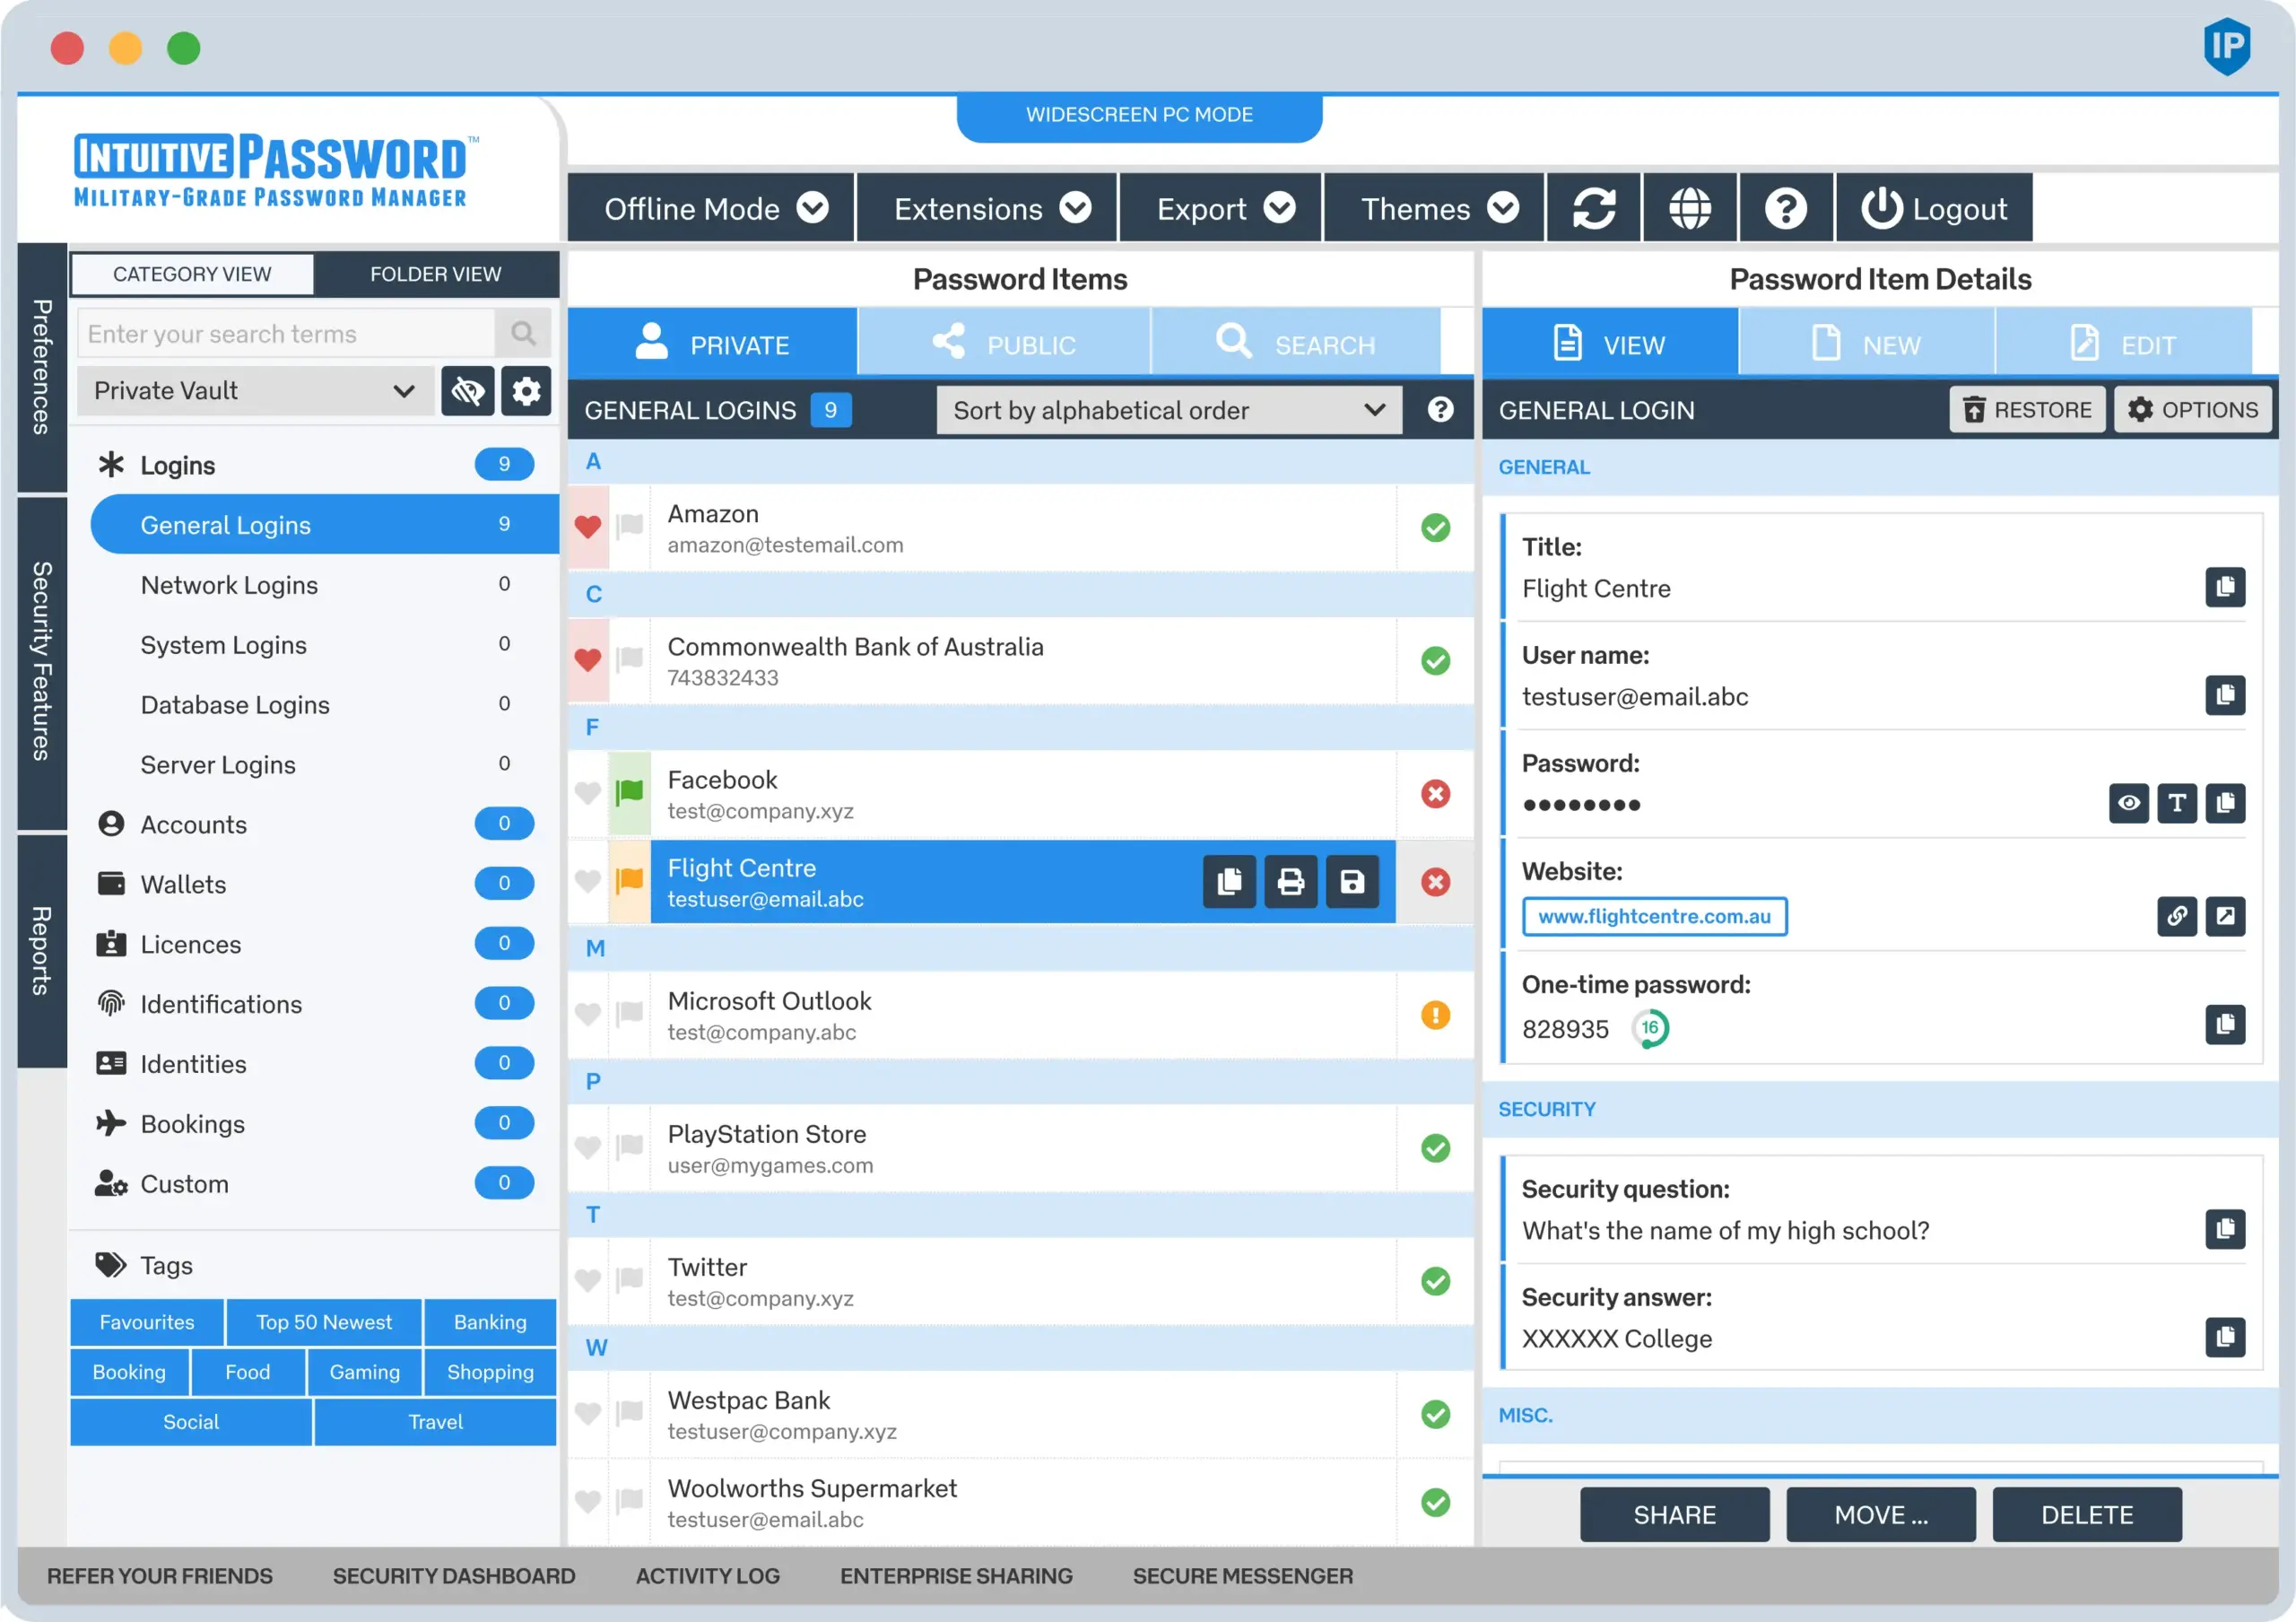Check the one-time password countdown indicator
Screen dimensions: 2296x1622
pos(1651,1027)
